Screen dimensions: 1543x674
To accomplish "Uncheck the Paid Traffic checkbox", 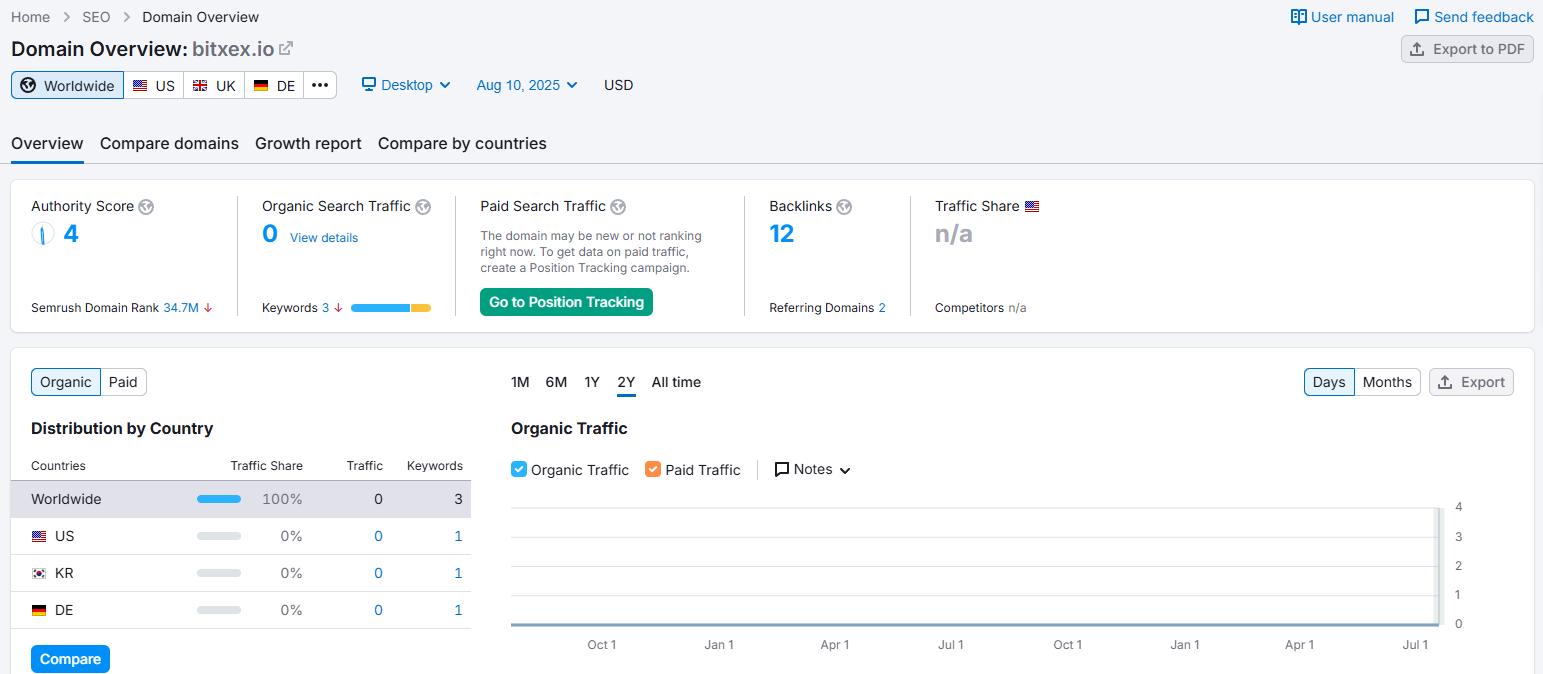I will (653, 469).
